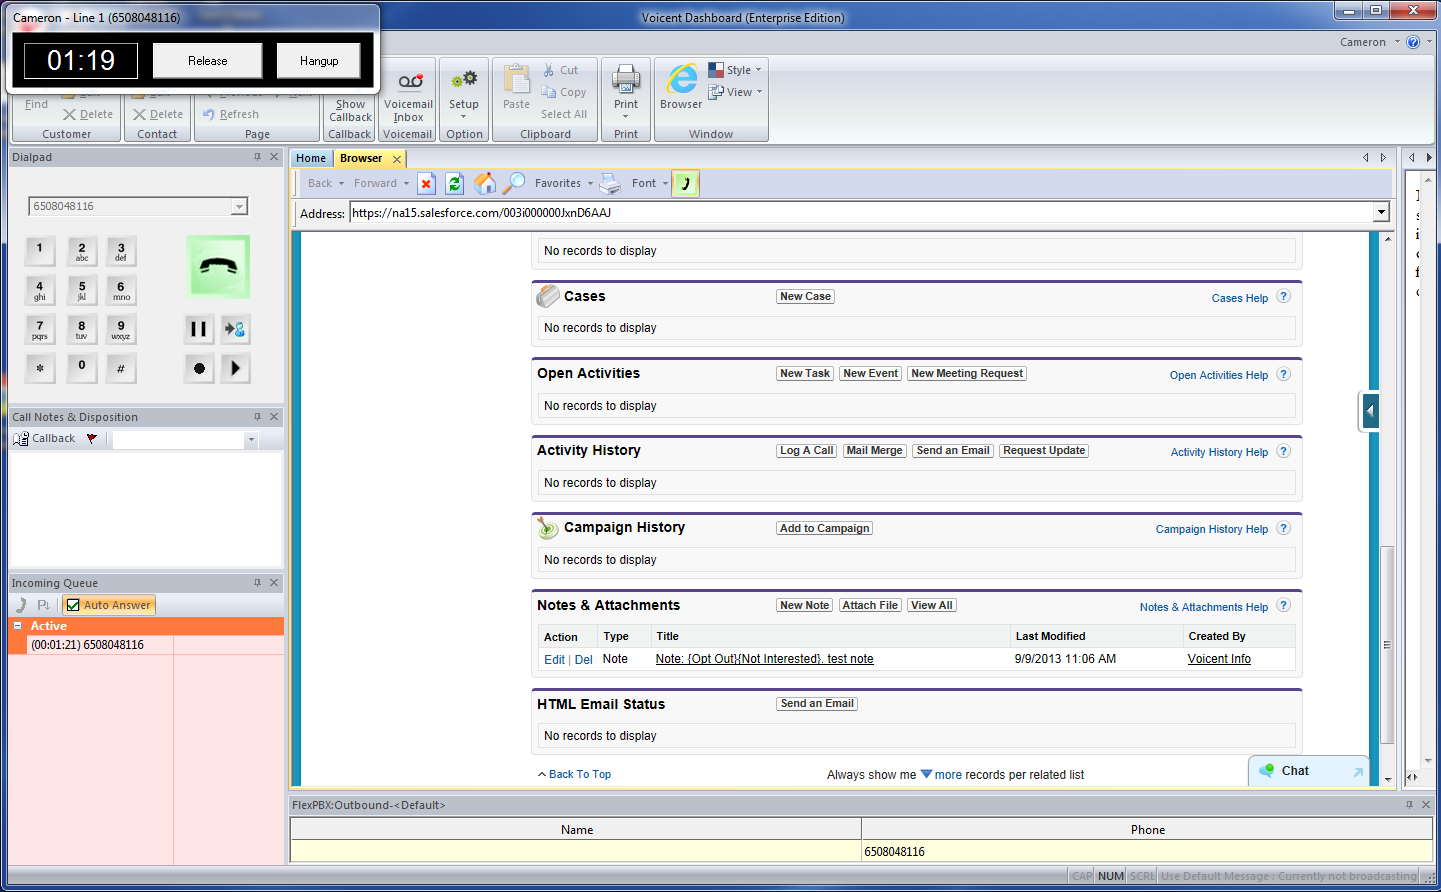
Task: Click the dialpad # key
Action: pos(121,368)
